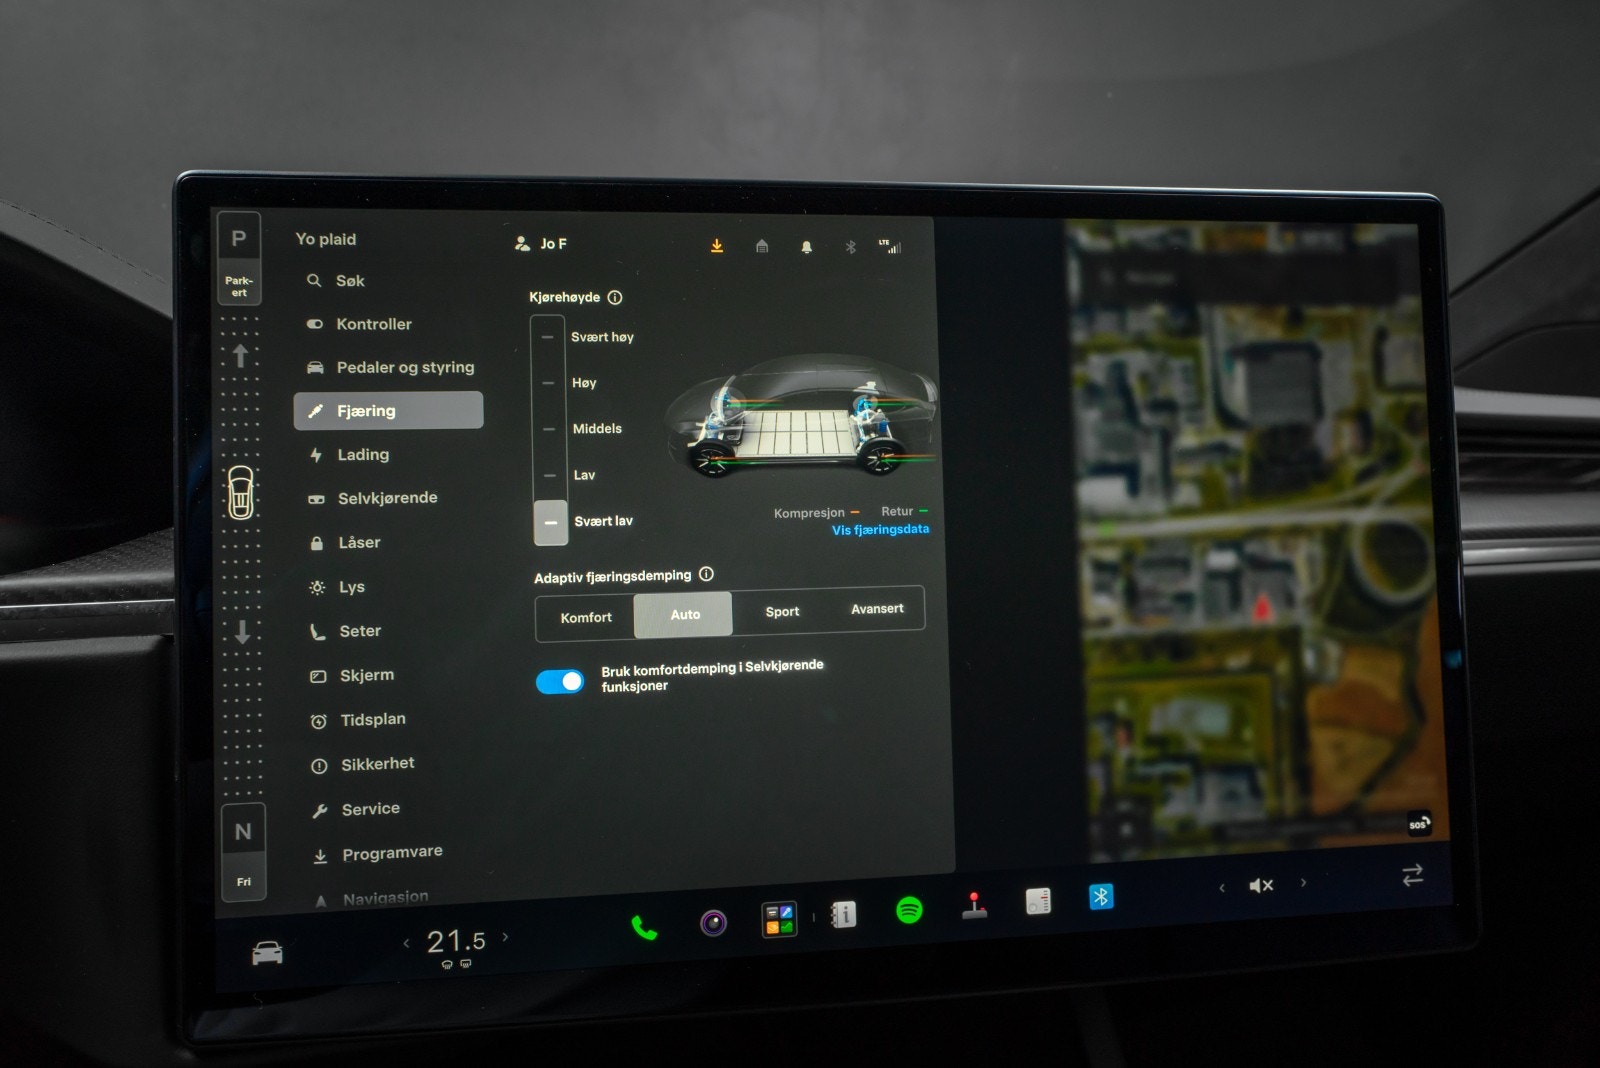
Task: Show info about Adaptiv fjæringsdemping
Action: [x=706, y=574]
